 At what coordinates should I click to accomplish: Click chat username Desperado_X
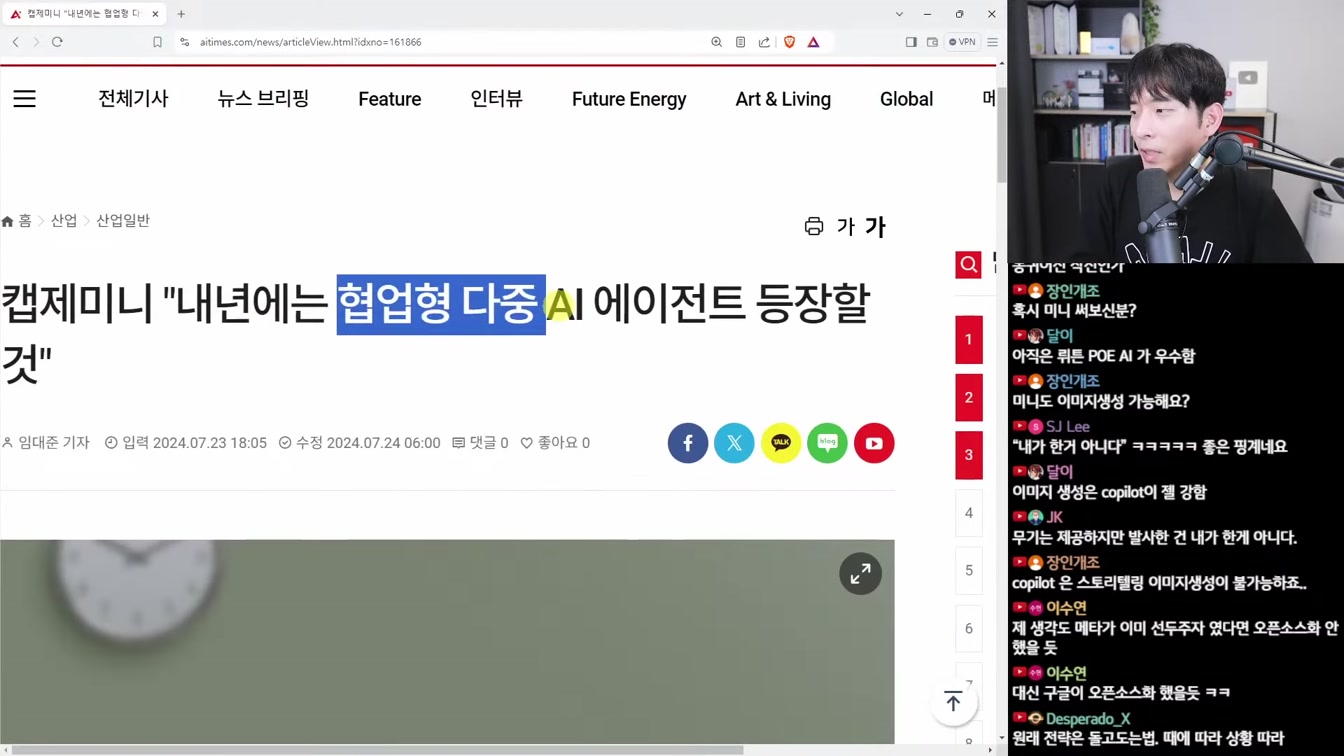1088,719
